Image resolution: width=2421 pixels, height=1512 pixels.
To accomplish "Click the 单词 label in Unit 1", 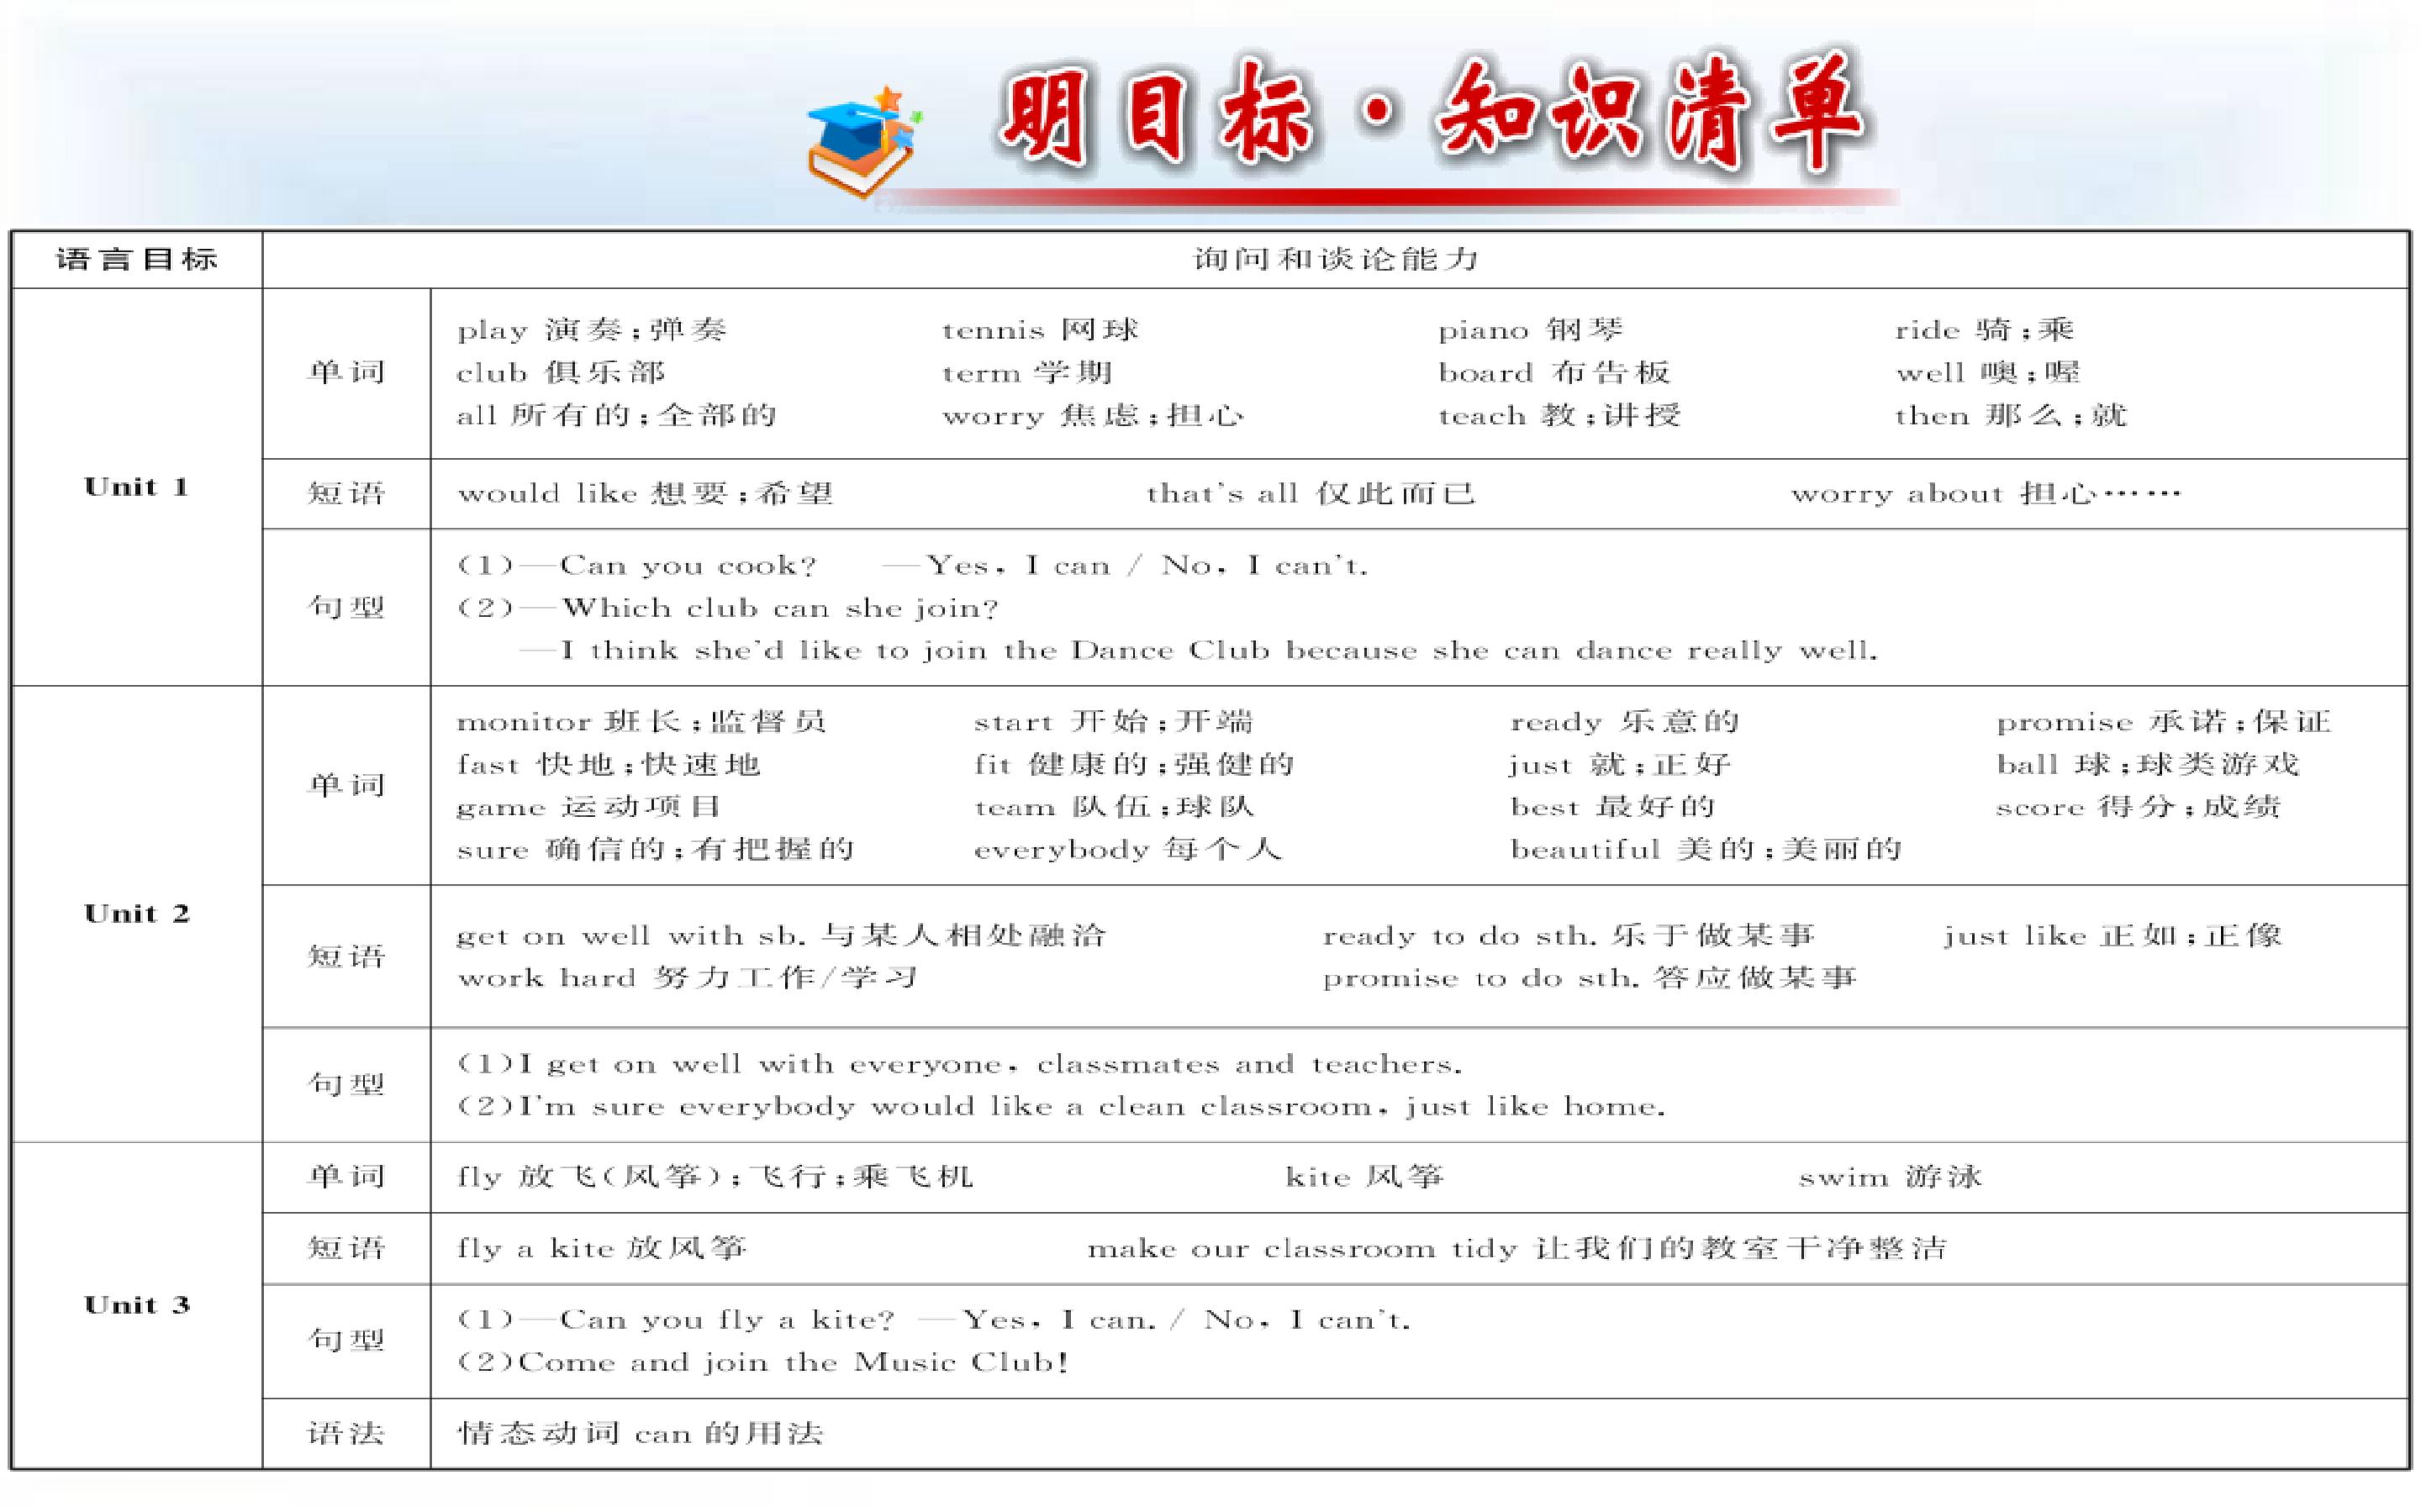I will (346, 373).
